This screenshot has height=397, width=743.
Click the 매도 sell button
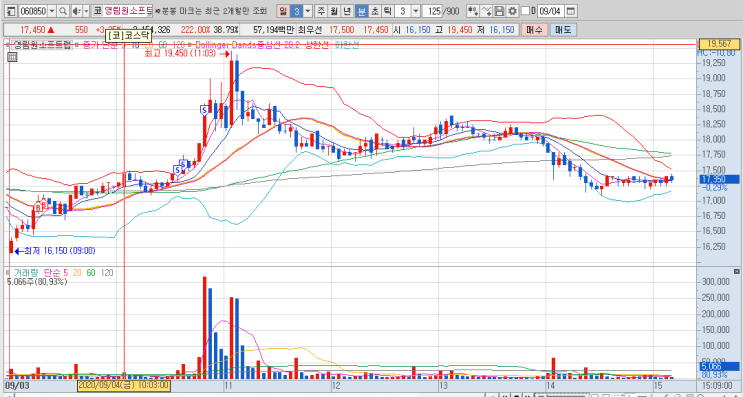pos(563,30)
